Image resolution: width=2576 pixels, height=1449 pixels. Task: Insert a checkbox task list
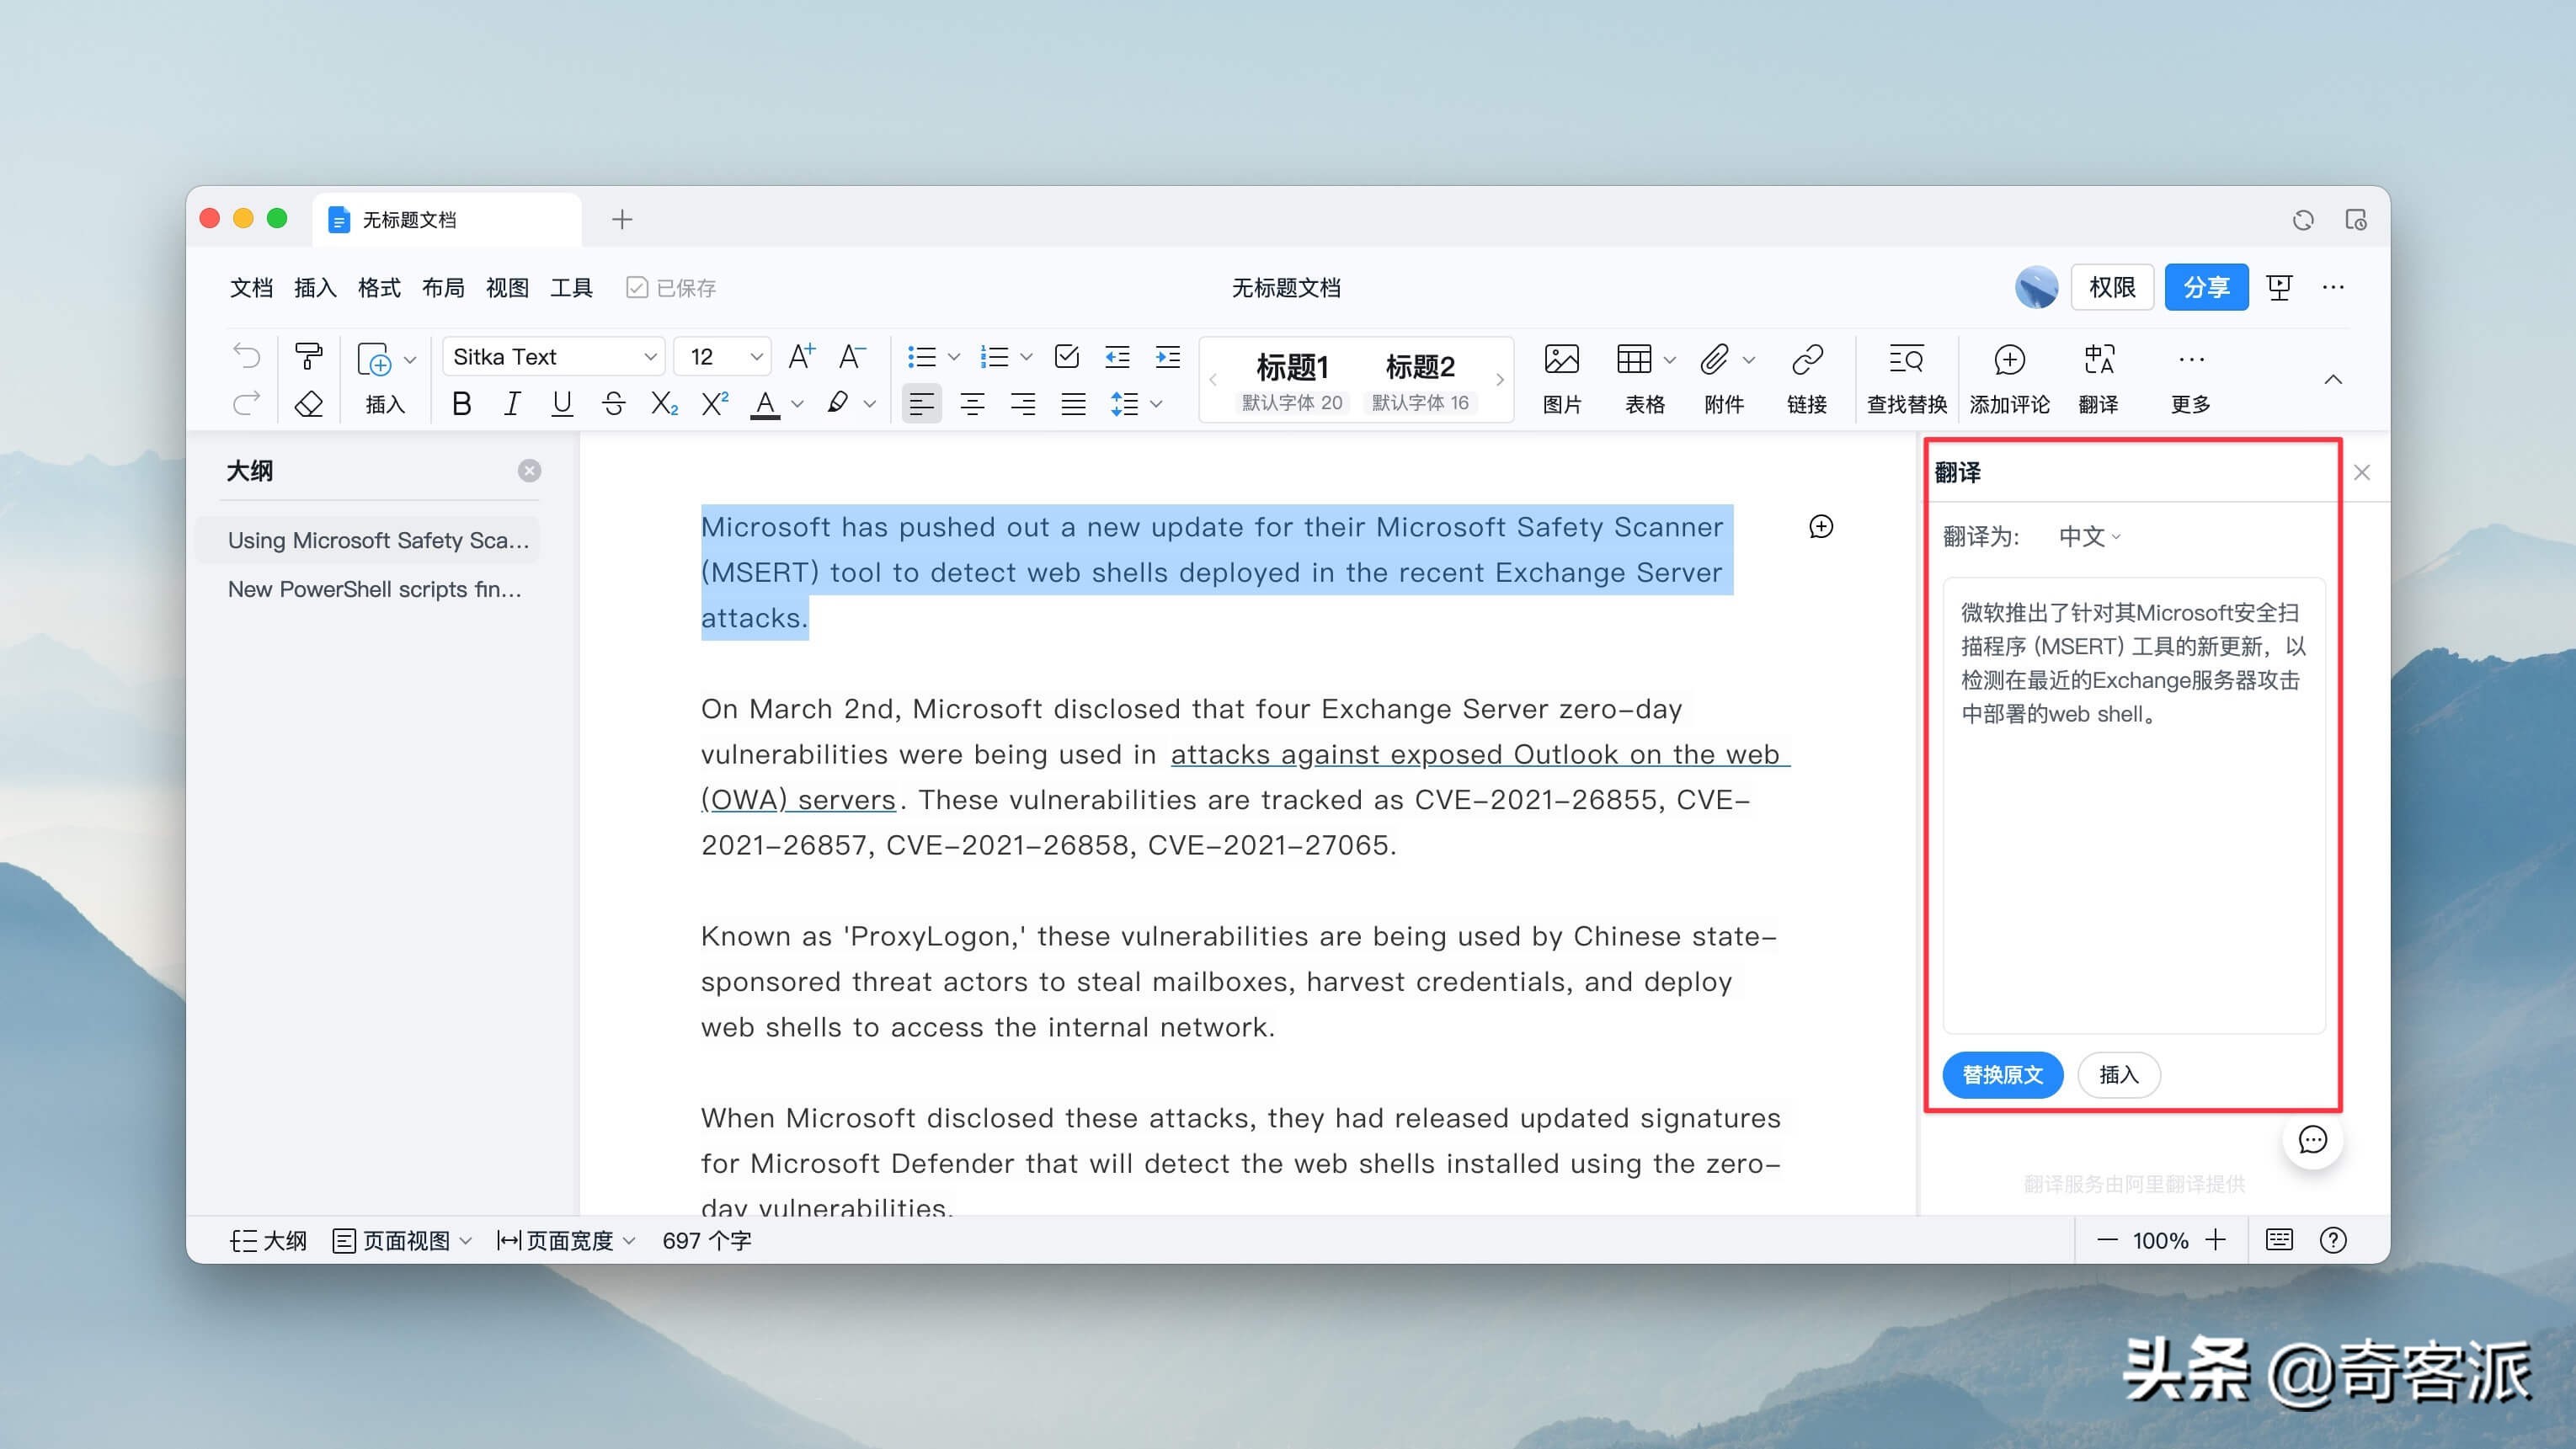1067,357
